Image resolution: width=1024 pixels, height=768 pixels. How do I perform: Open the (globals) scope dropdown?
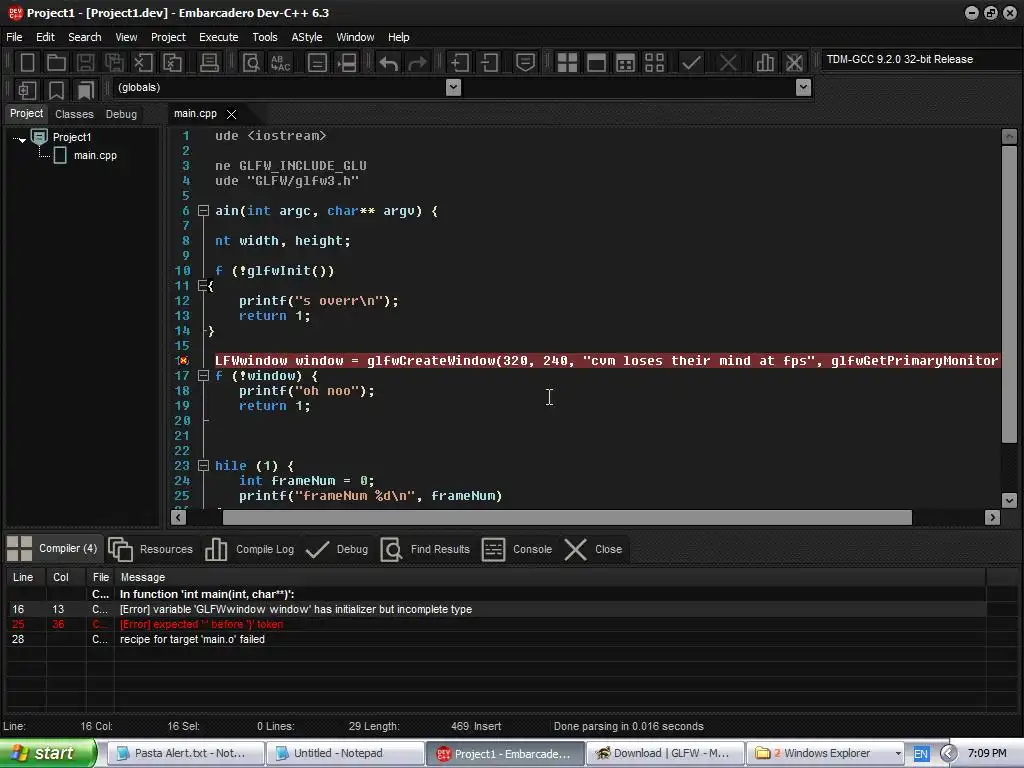point(453,88)
